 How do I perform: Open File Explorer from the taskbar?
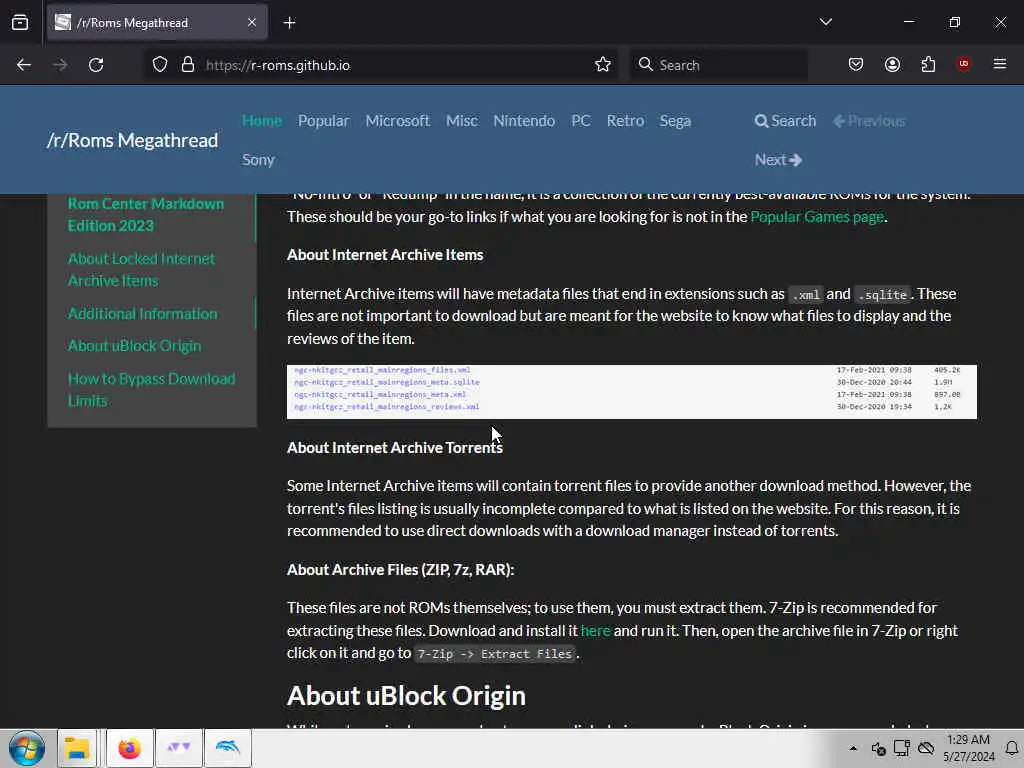(77, 748)
